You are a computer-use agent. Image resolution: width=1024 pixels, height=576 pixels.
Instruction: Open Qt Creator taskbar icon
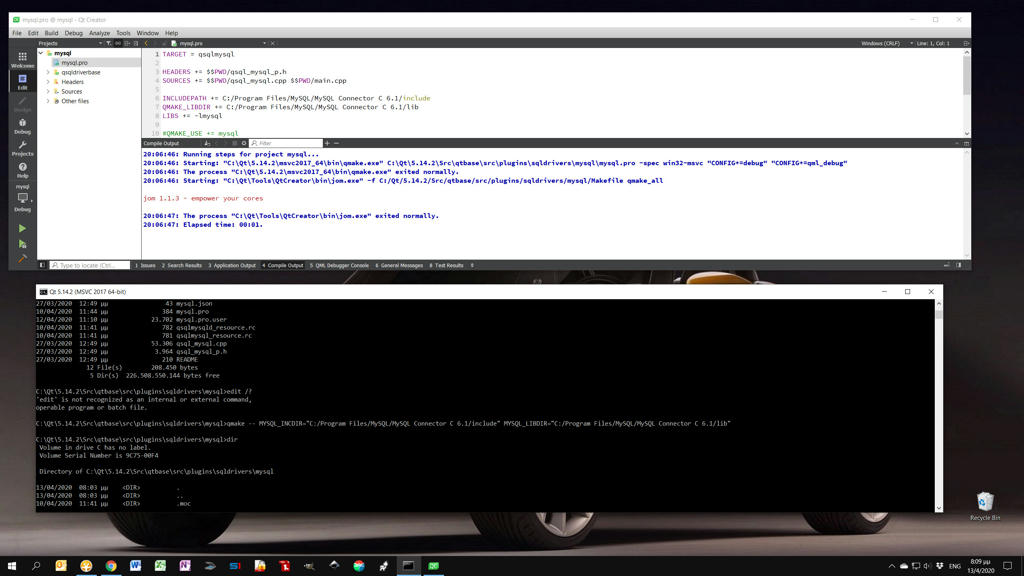click(434, 566)
